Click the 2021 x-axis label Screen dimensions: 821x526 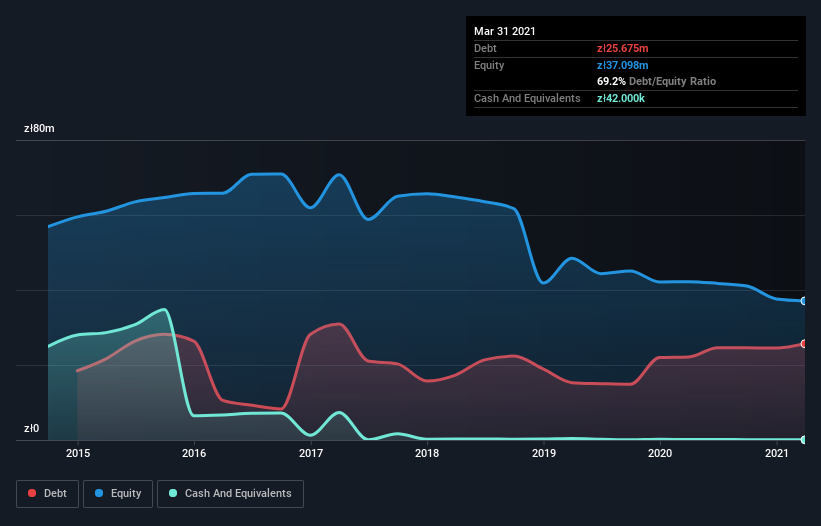point(776,454)
